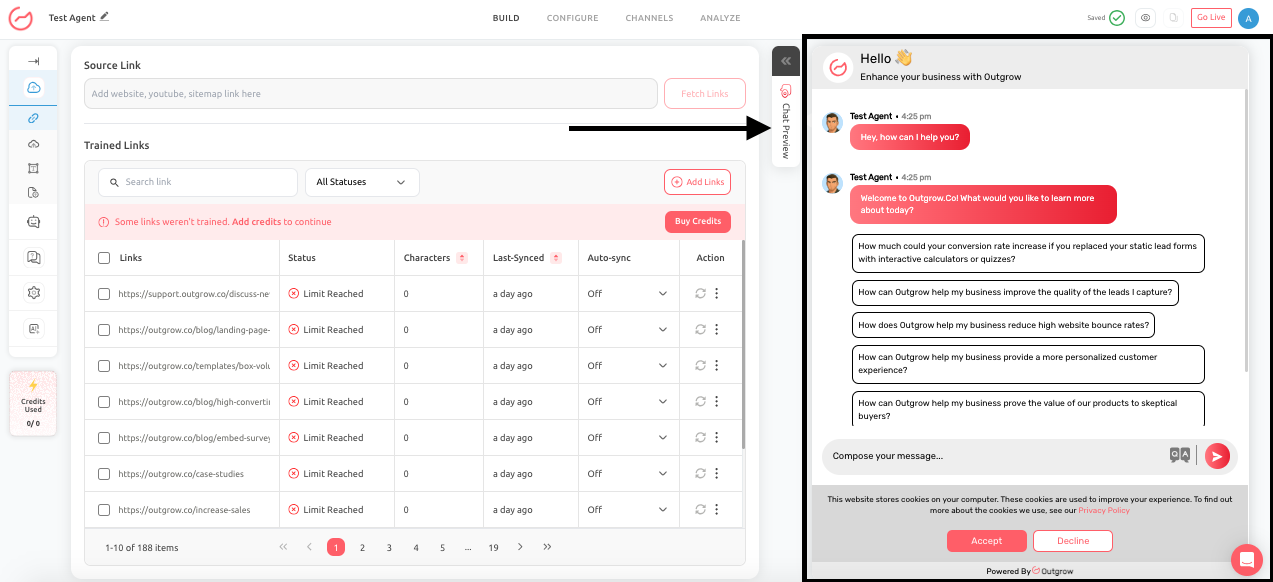
Task: Open the cloud upload knowledge source icon
Action: 33,88
